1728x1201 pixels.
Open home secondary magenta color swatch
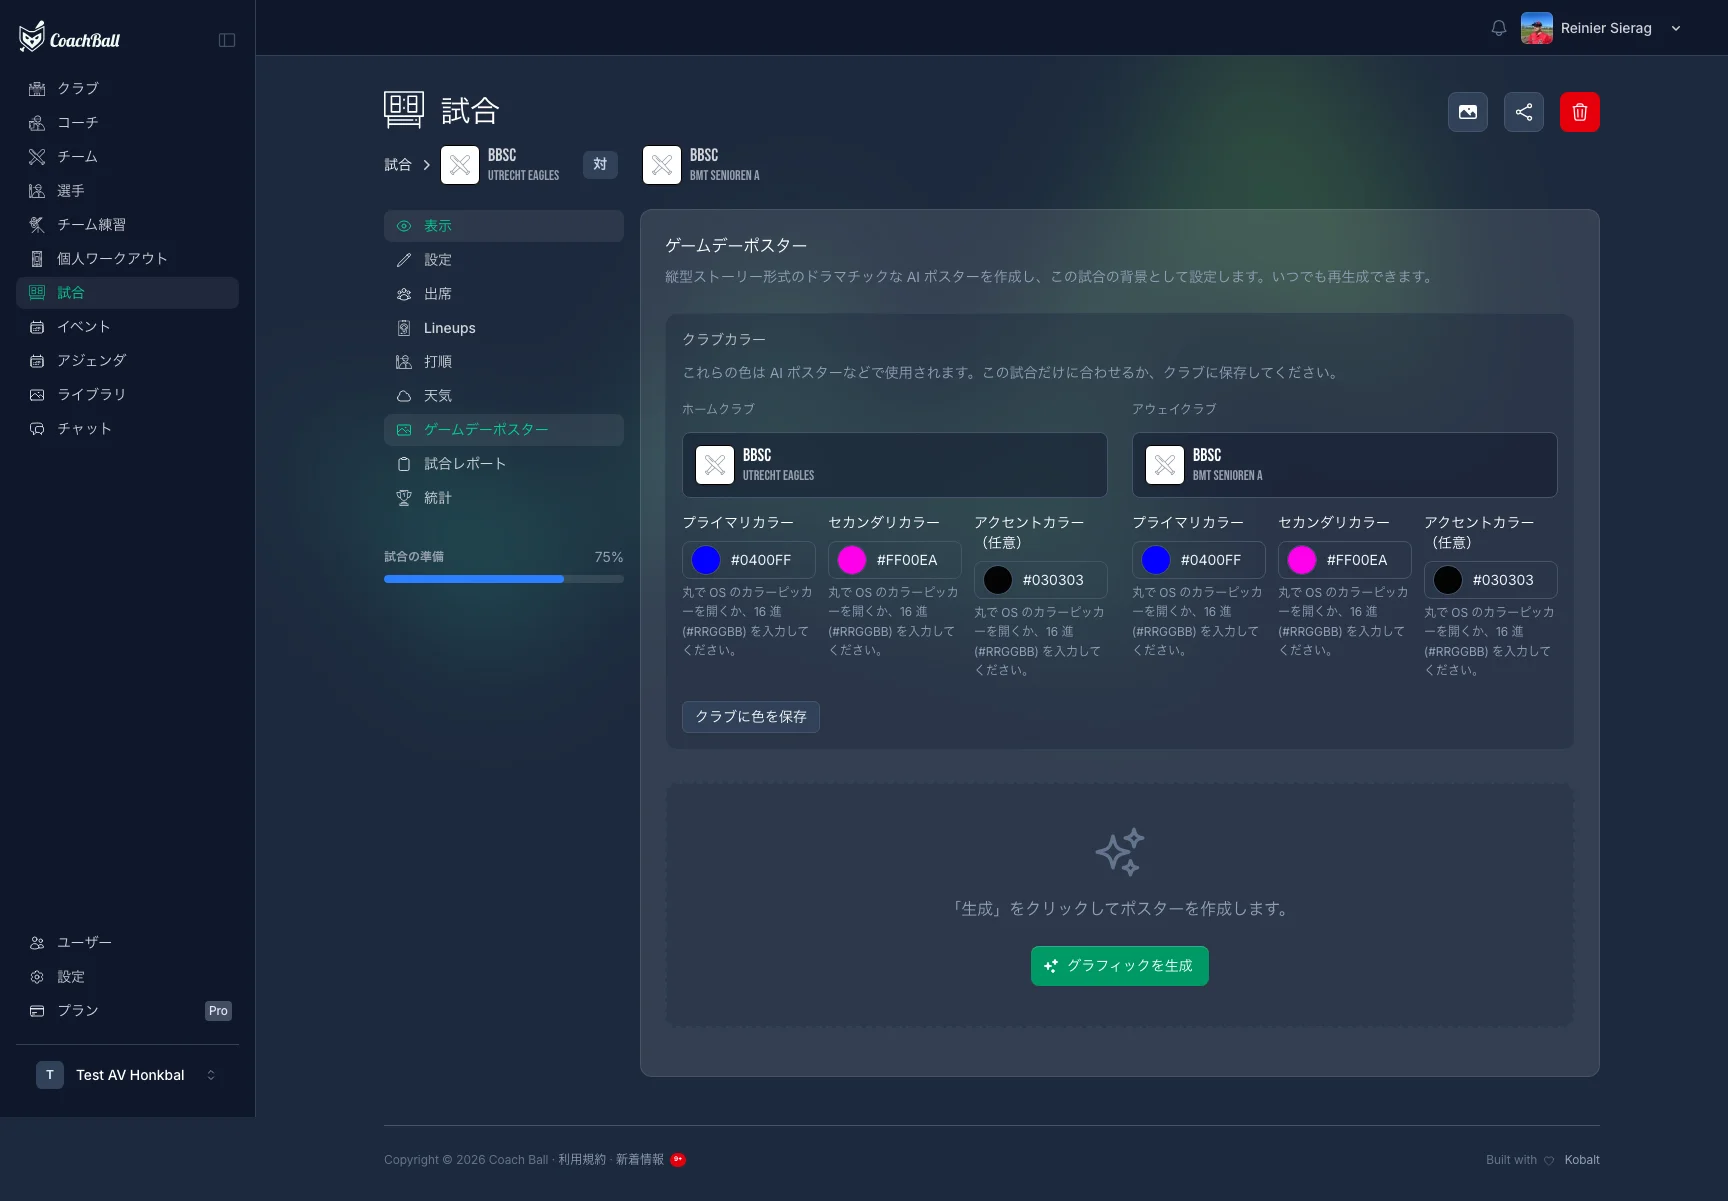click(852, 560)
